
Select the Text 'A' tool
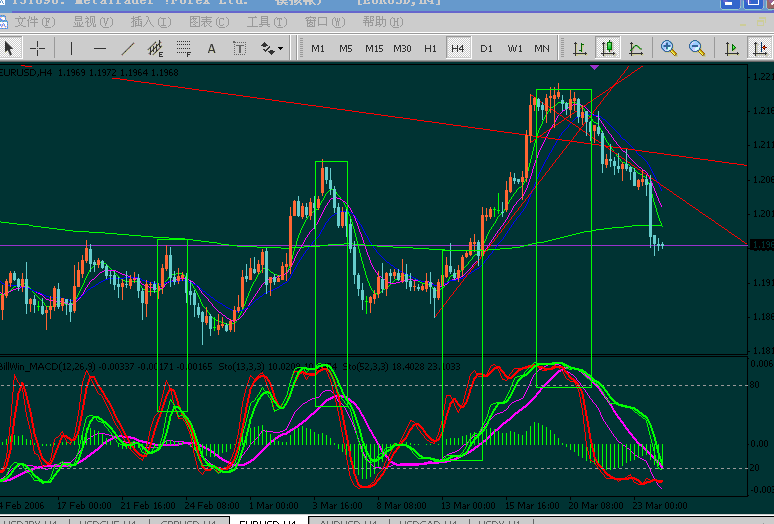(x=211, y=48)
